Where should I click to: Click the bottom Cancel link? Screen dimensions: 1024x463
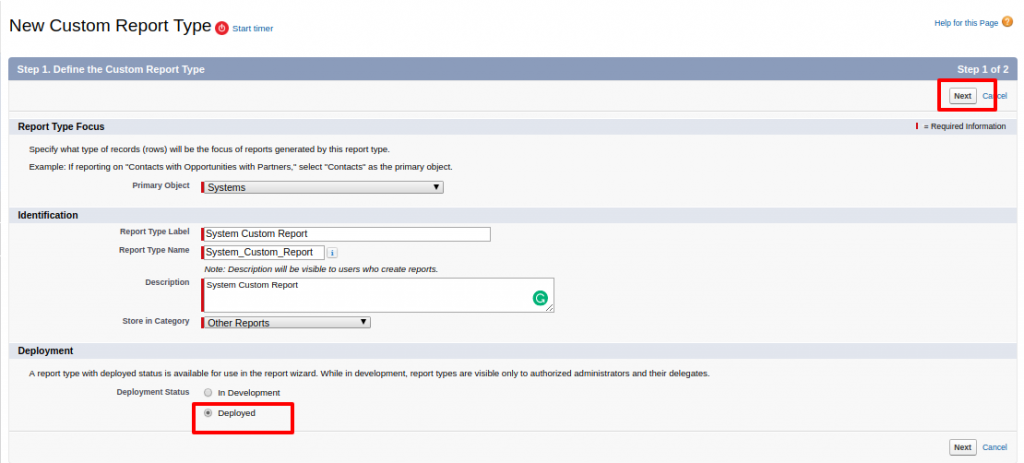tap(995, 447)
